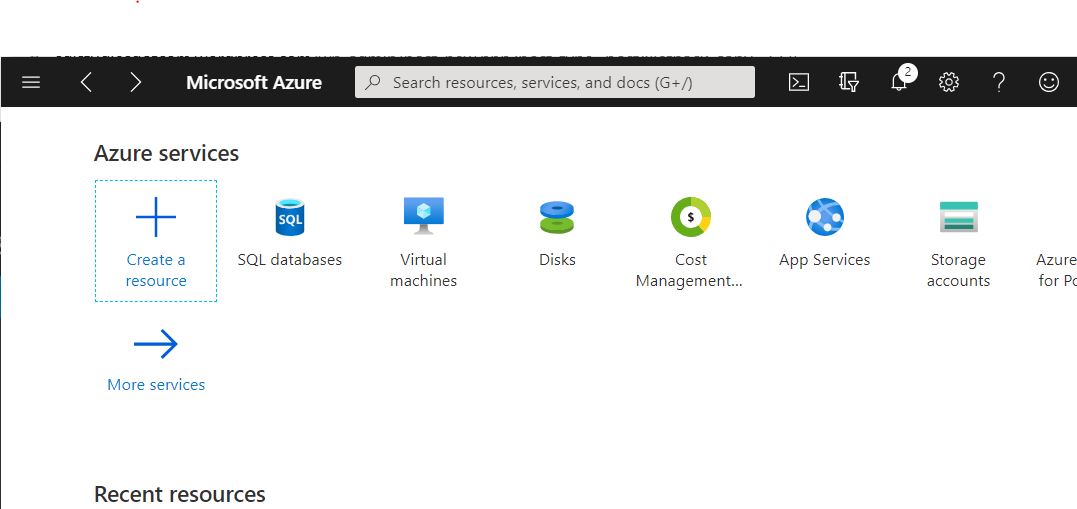Image resolution: width=1077 pixels, height=509 pixels.
Task: Focus the Search resources, services, and docs box
Action: [555, 82]
